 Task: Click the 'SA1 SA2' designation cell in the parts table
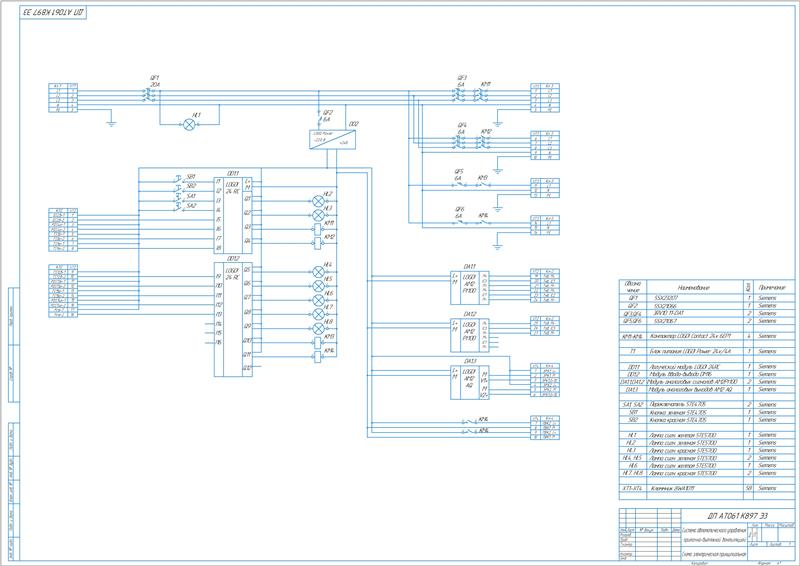tap(633, 405)
